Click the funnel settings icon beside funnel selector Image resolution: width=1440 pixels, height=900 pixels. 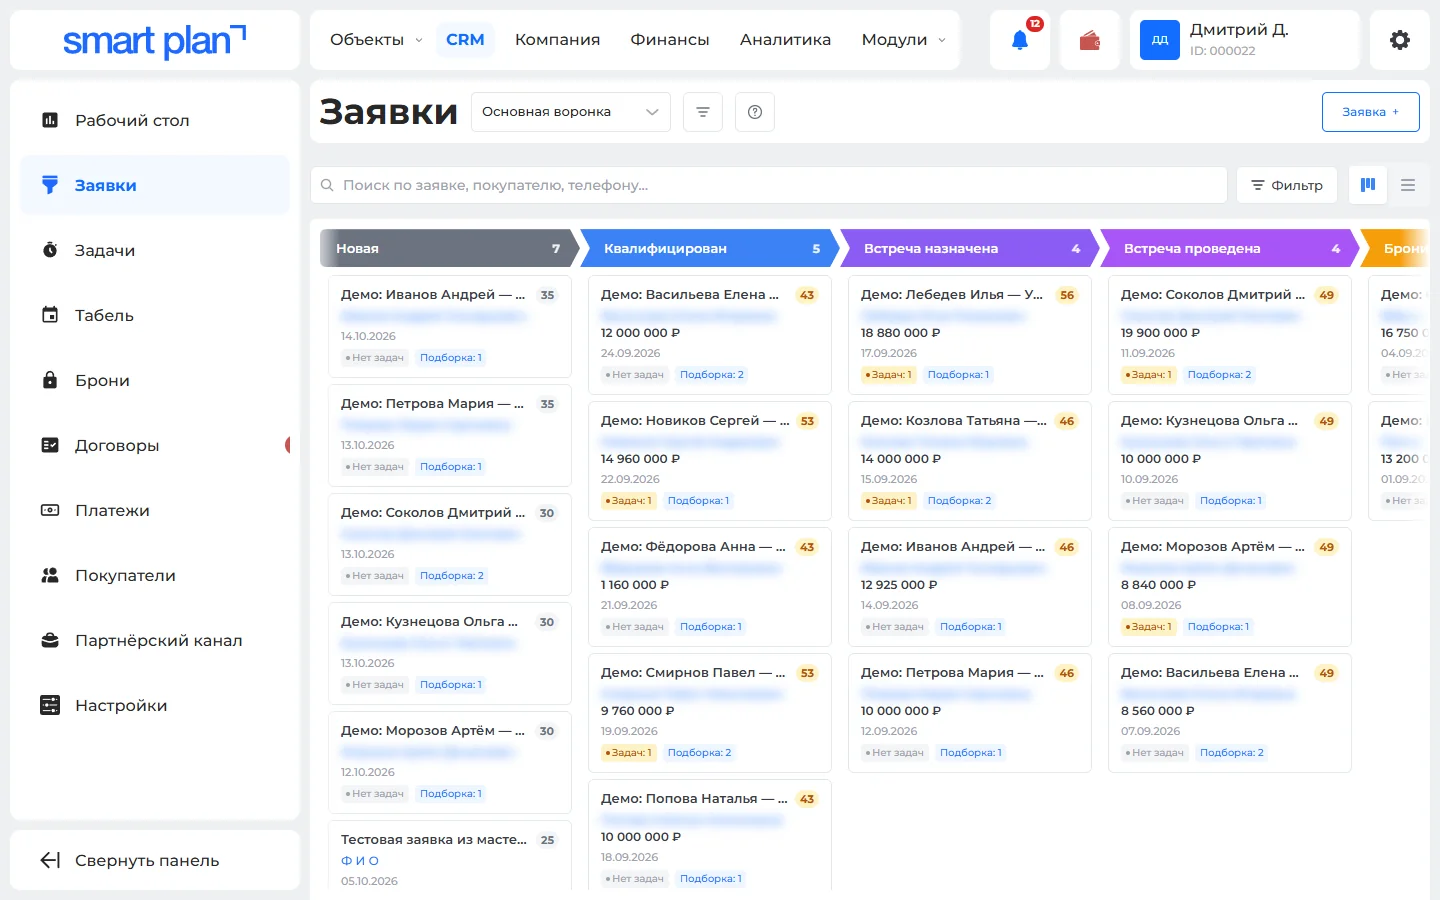tap(703, 112)
